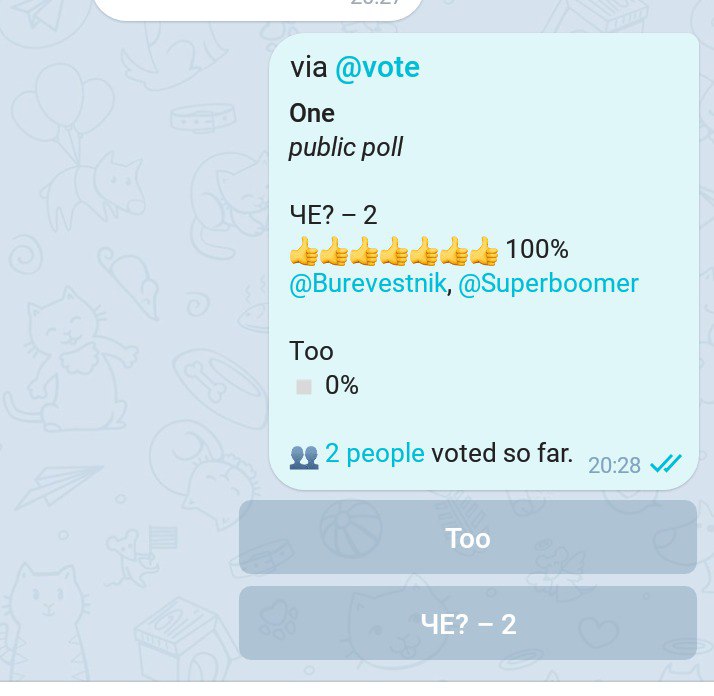Image resolution: width=714 pixels, height=696 pixels.
Task: Click the middle thumbs-up emoji
Action: pos(394,250)
